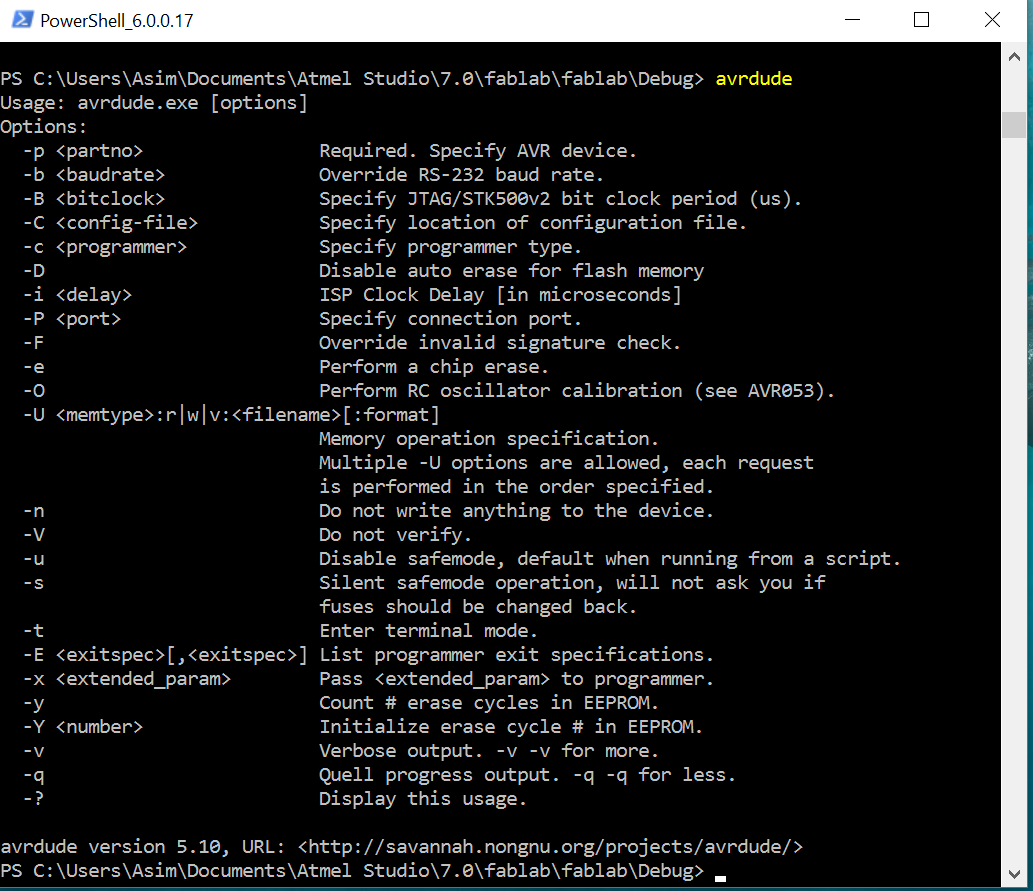Screen dimensions: 1033x891
Task: Click the PowerShell_6.0.0.17 window title
Action: [117, 20]
